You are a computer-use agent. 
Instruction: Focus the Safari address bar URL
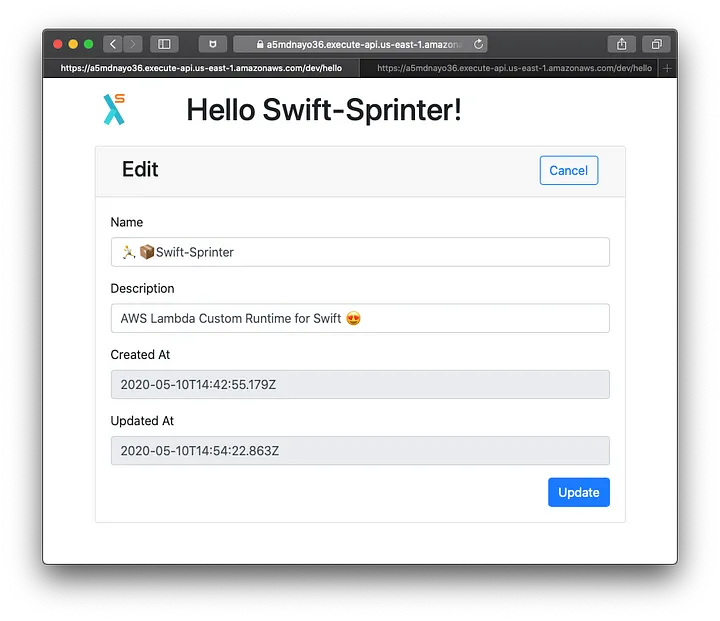[x=360, y=44]
